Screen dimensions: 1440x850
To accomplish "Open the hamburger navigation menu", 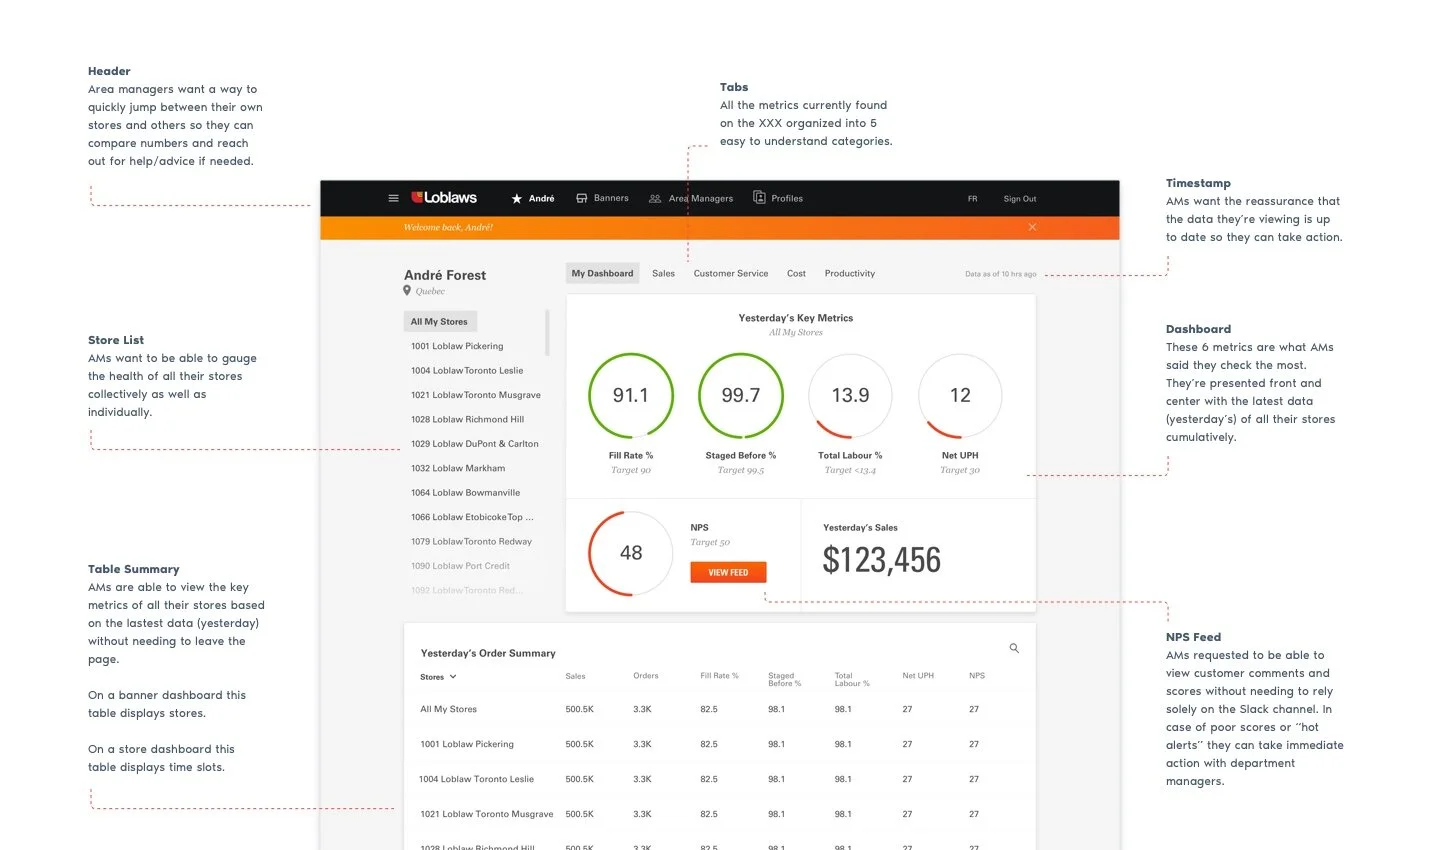I will click(393, 198).
